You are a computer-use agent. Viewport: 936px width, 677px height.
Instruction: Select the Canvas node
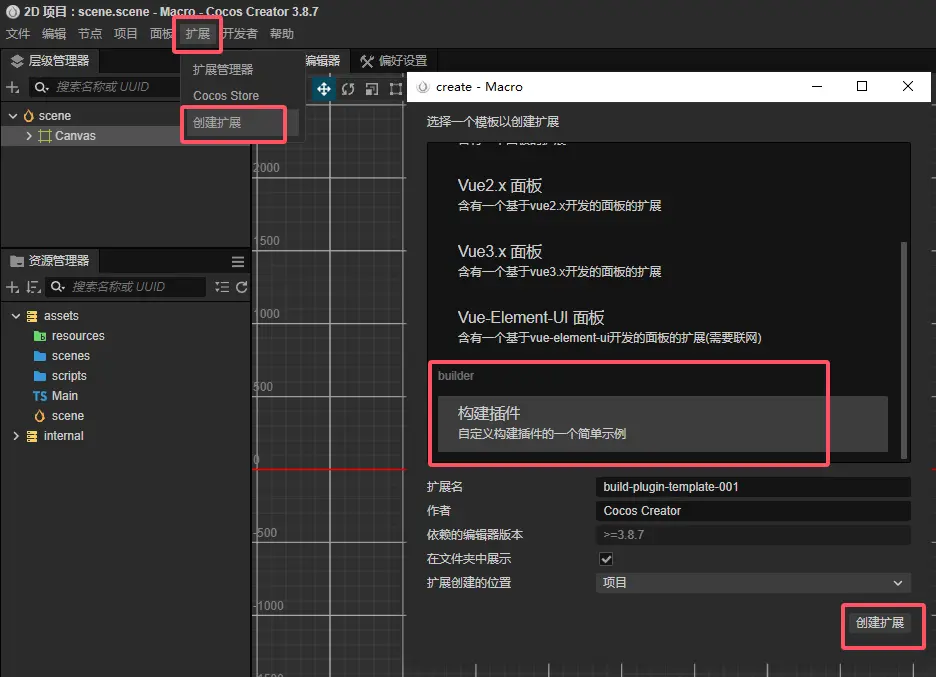[x=75, y=136]
